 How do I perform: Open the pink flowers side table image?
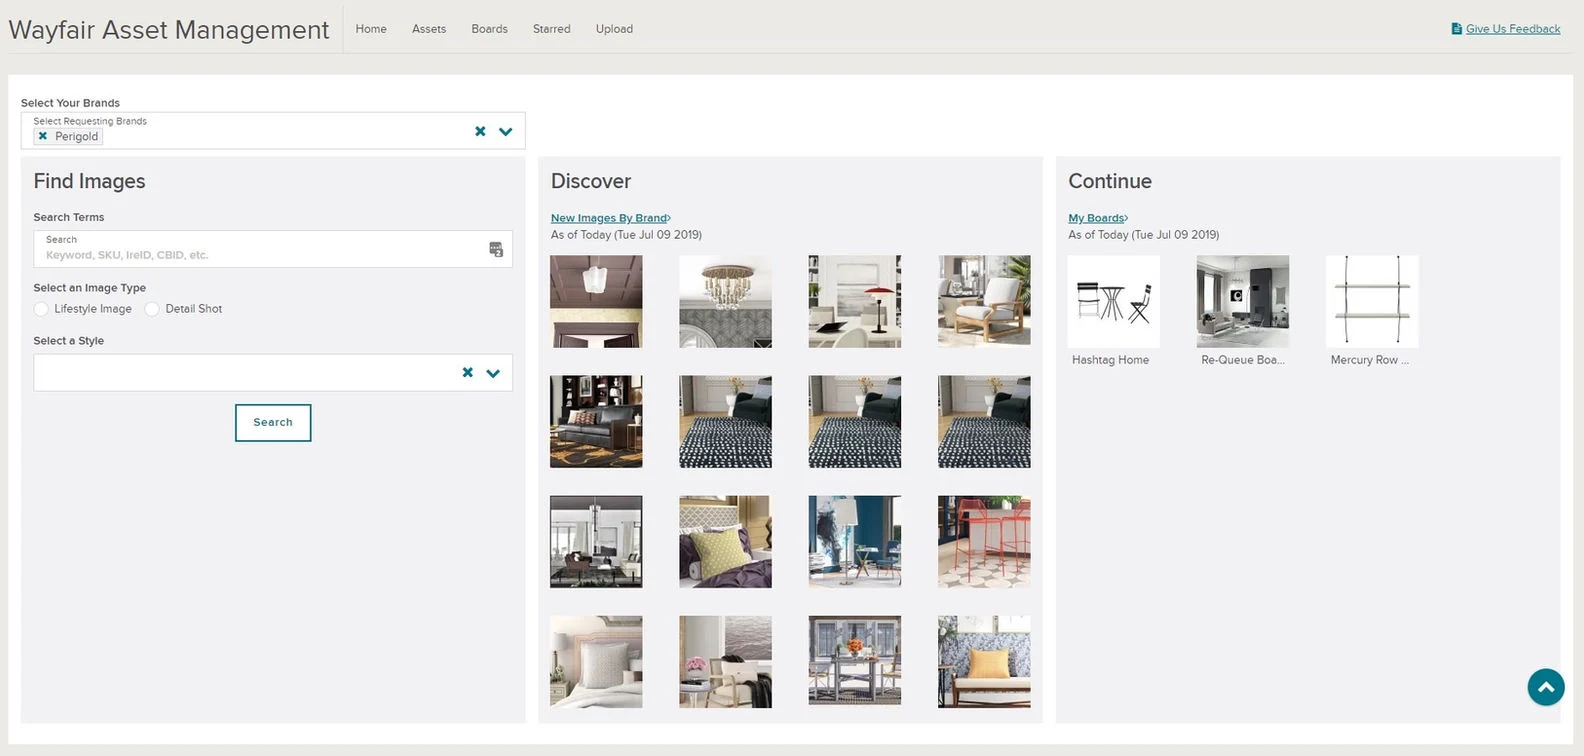point(725,661)
